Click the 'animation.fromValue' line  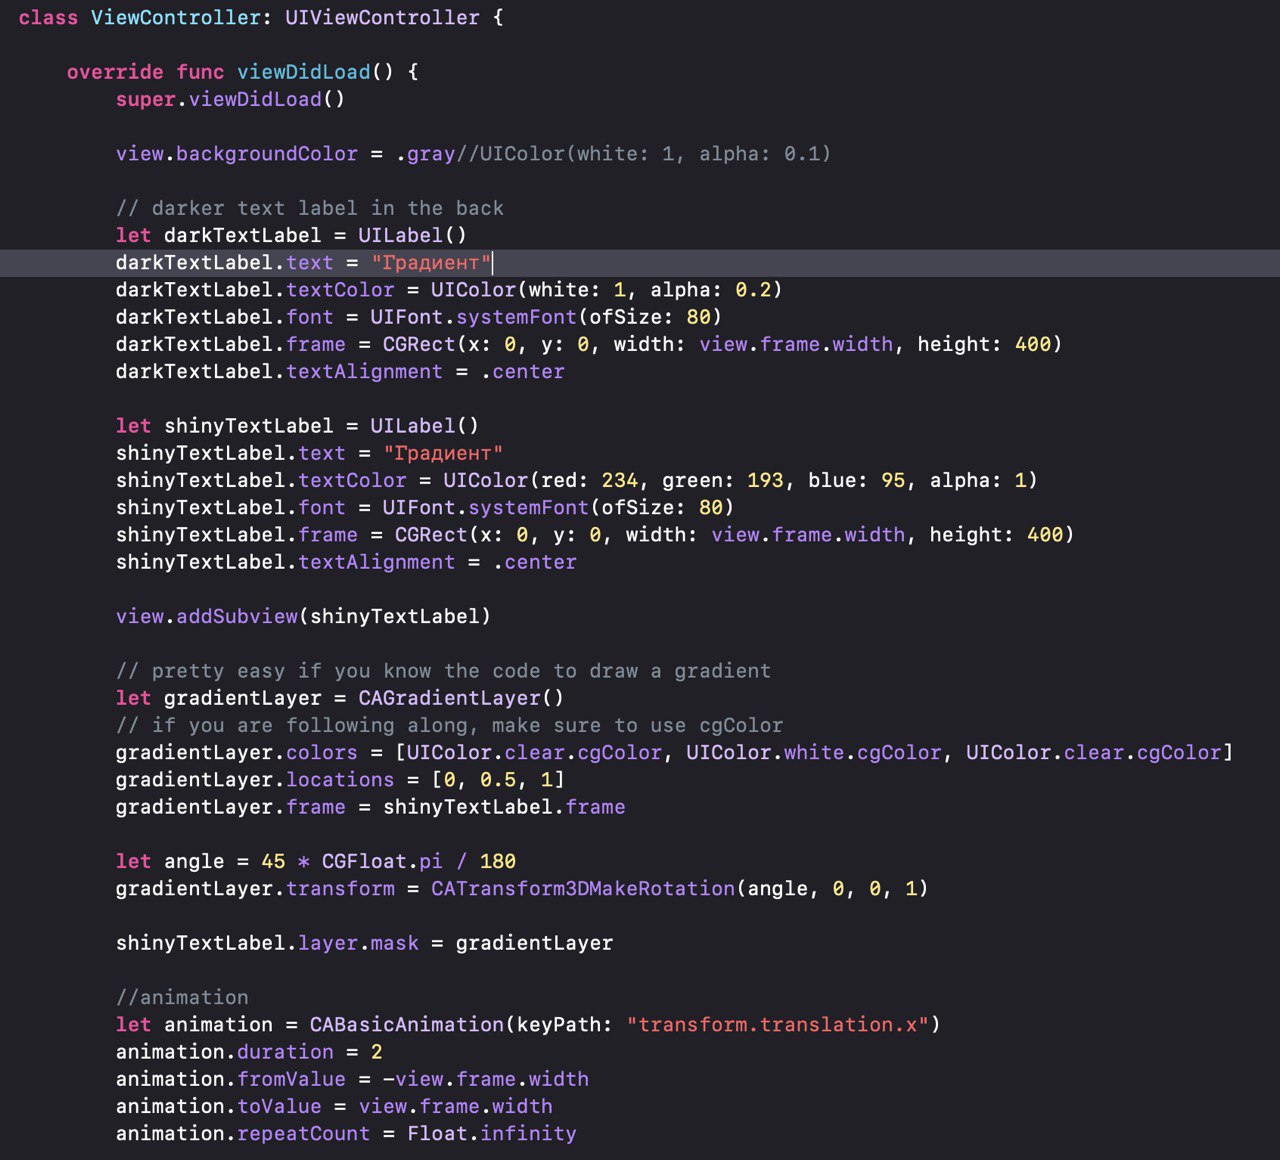pyautogui.click(x=352, y=1079)
